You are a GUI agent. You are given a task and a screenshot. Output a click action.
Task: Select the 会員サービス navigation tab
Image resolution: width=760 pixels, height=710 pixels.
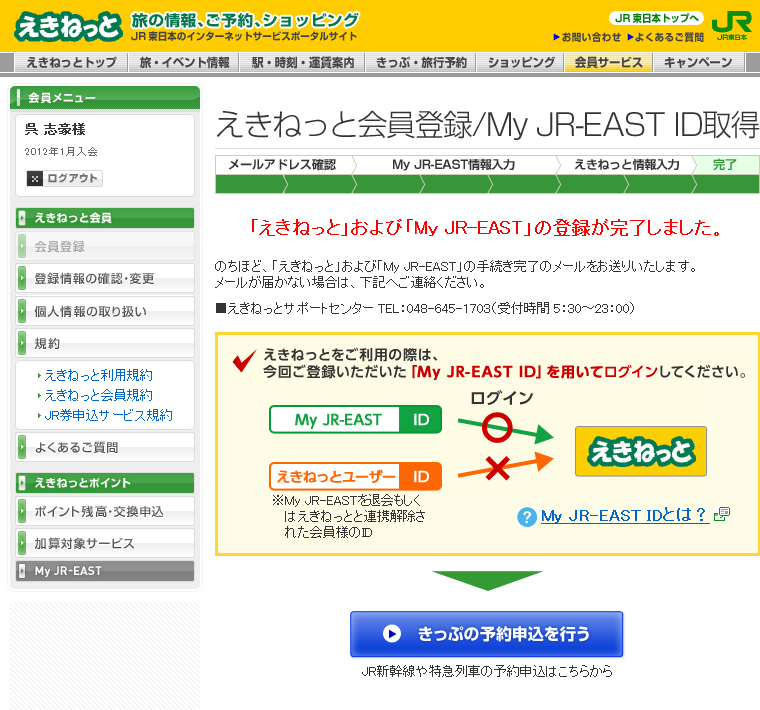[x=609, y=63]
